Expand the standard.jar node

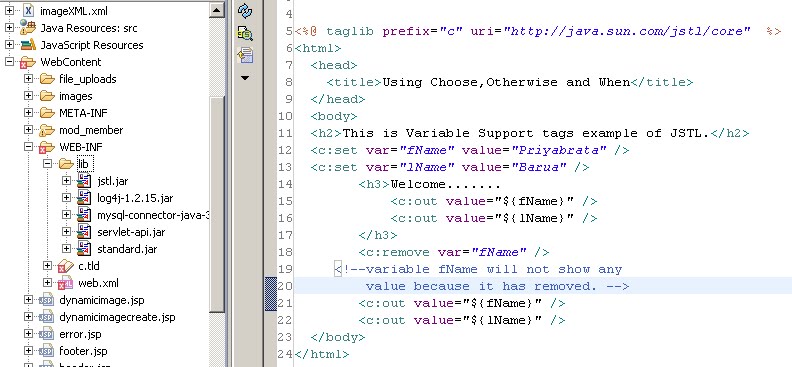(66, 249)
